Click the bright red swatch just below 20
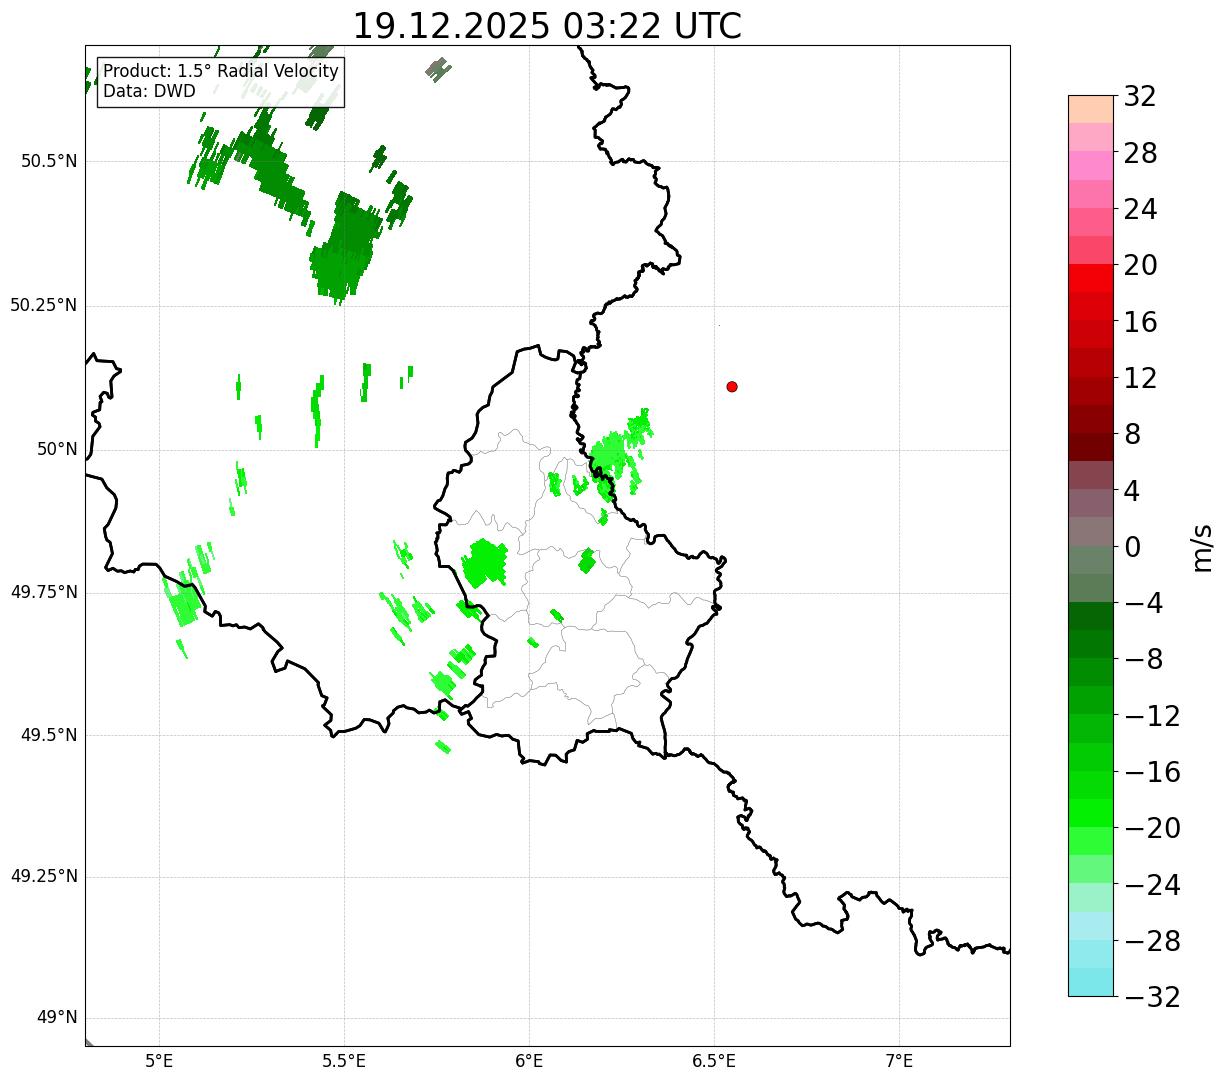This screenshot has height=1081, width=1225. [1091, 278]
